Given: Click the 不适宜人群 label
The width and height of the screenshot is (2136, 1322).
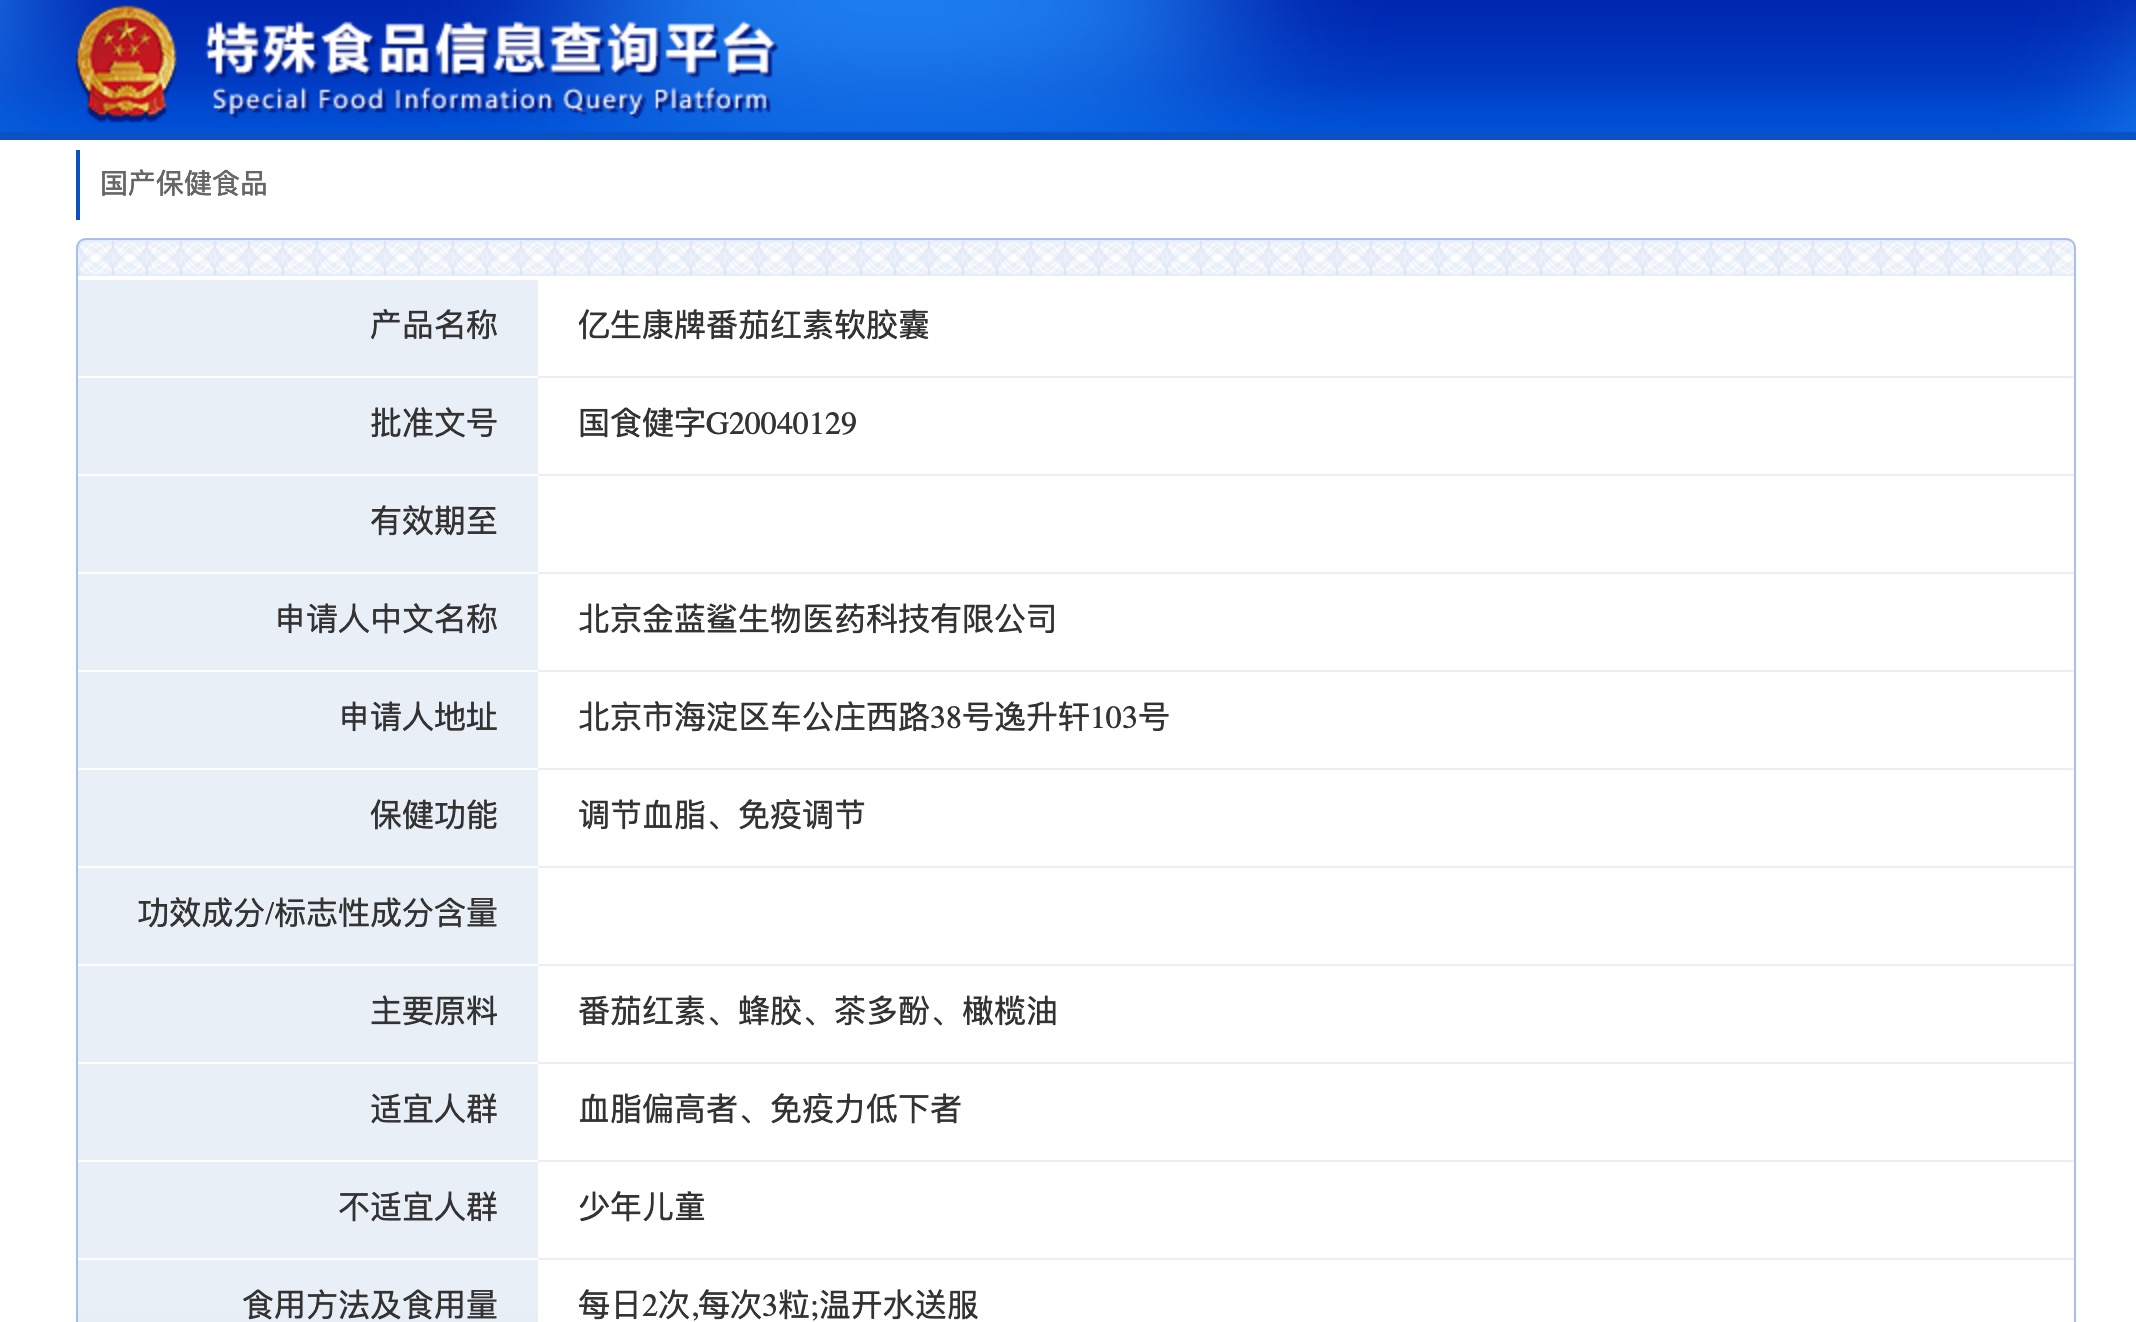Looking at the screenshot, I should (418, 1207).
